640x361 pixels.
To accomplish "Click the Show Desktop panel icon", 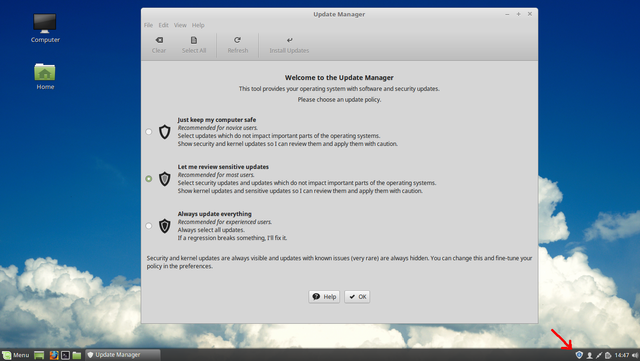I will pos(39,355).
